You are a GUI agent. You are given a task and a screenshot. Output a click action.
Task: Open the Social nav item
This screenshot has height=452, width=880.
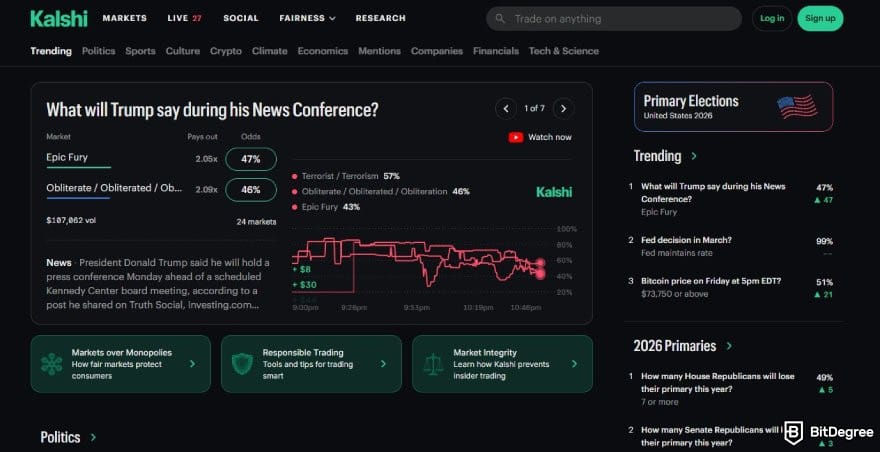241,18
